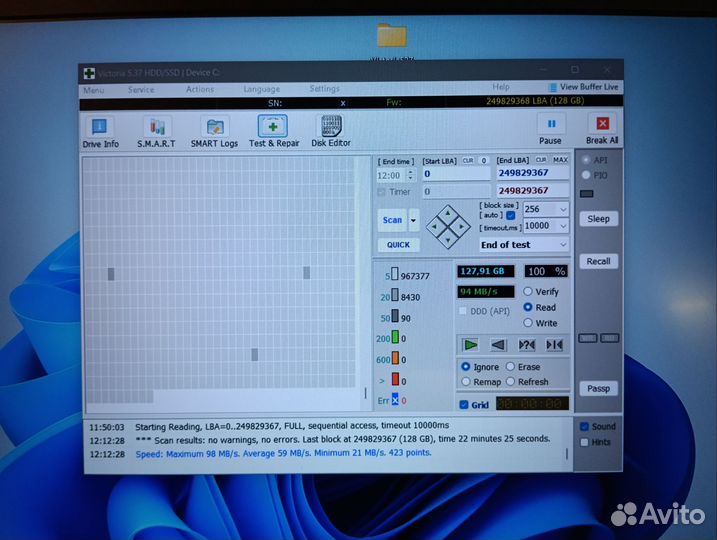Image resolution: width=717 pixels, height=540 pixels.
Task: Click the Sleep button
Action: point(599,219)
